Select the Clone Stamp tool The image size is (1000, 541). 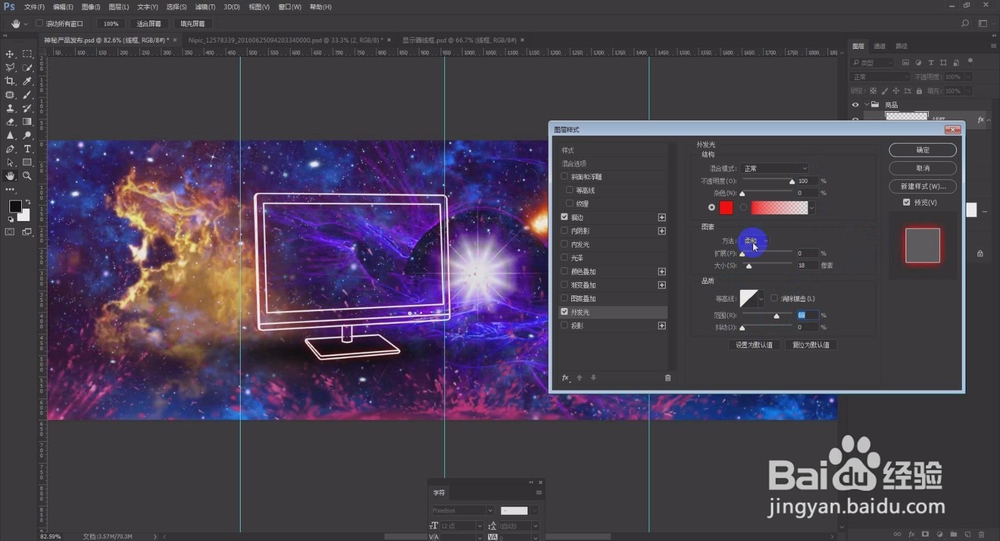point(10,108)
